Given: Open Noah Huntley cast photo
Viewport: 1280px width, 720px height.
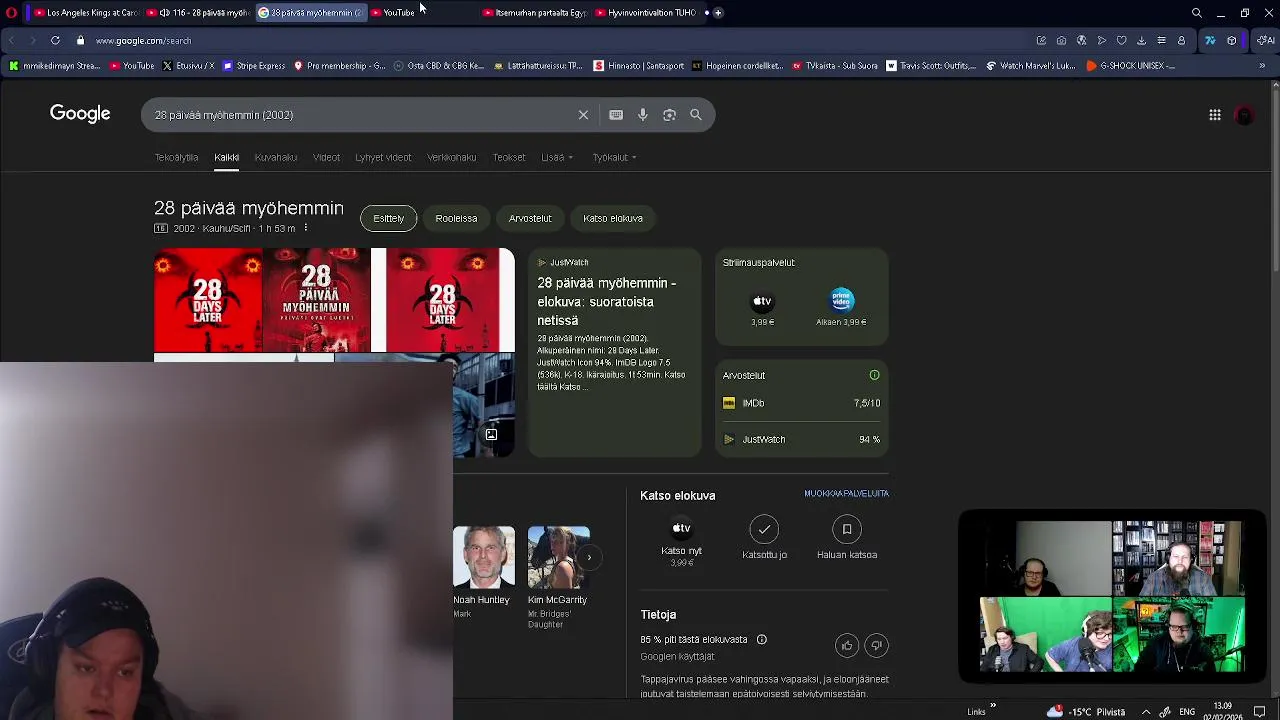Looking at the screenshot, I should tap(484, 557).
